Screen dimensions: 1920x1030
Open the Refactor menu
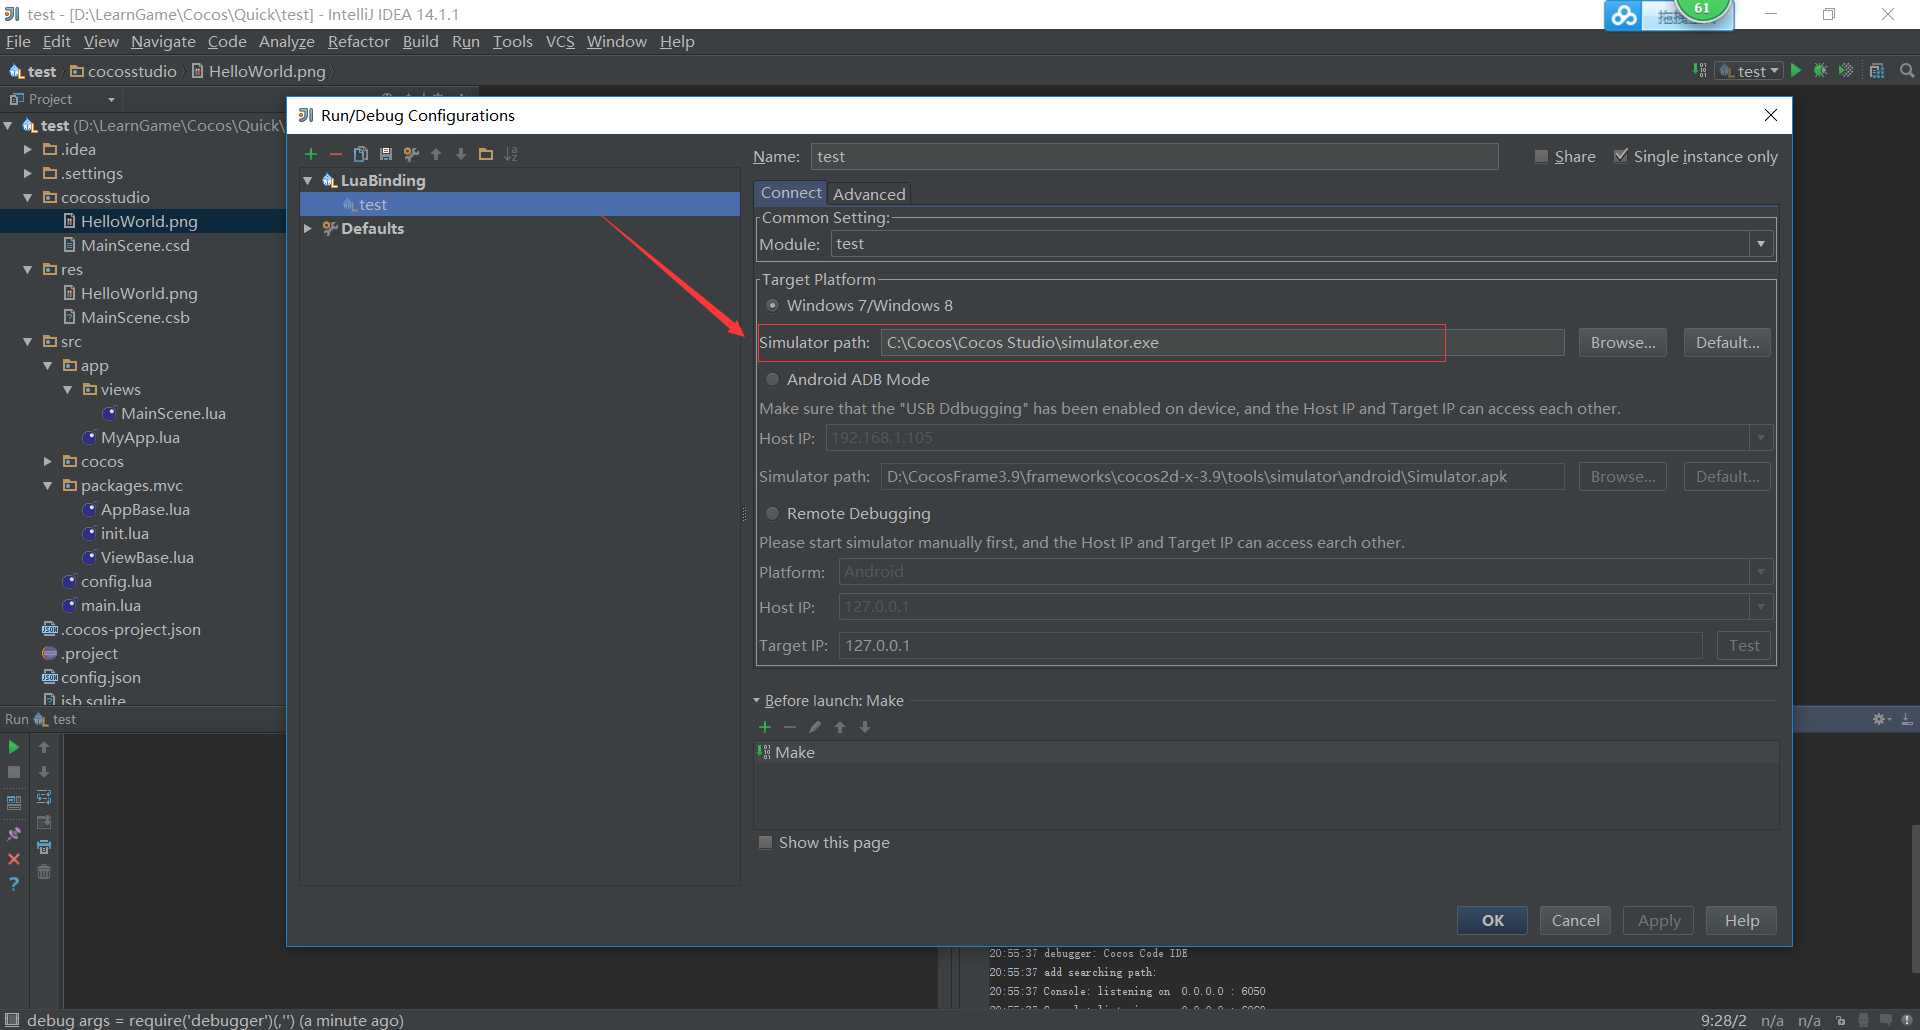click(358, 41)
